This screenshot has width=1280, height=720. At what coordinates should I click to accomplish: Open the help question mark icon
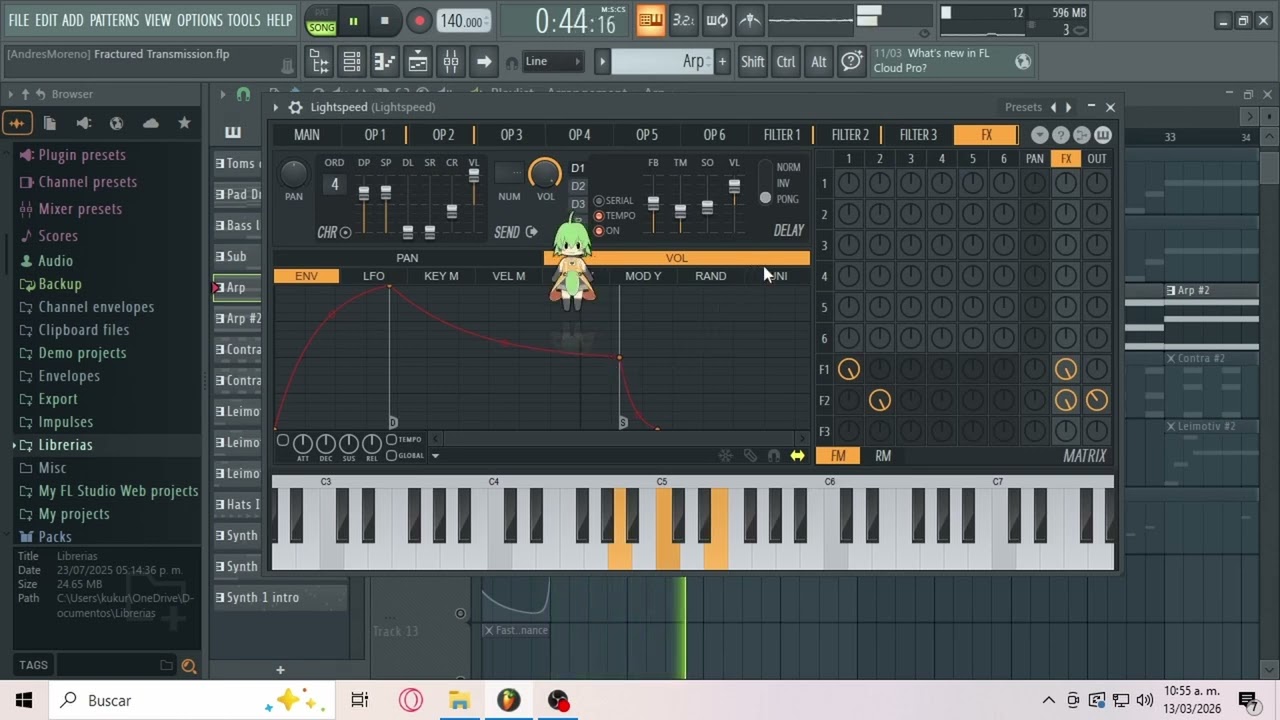pyautogui.click(x=851, y=62)
